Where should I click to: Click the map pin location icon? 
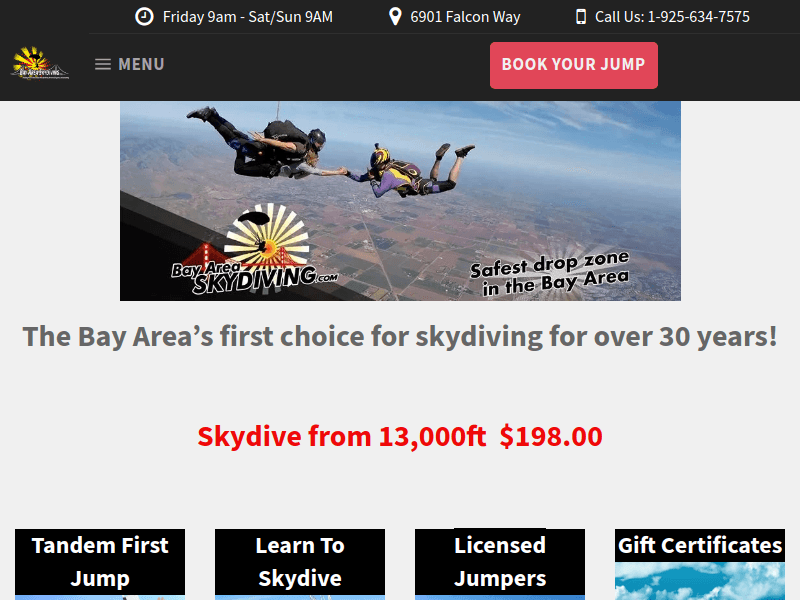395,16
